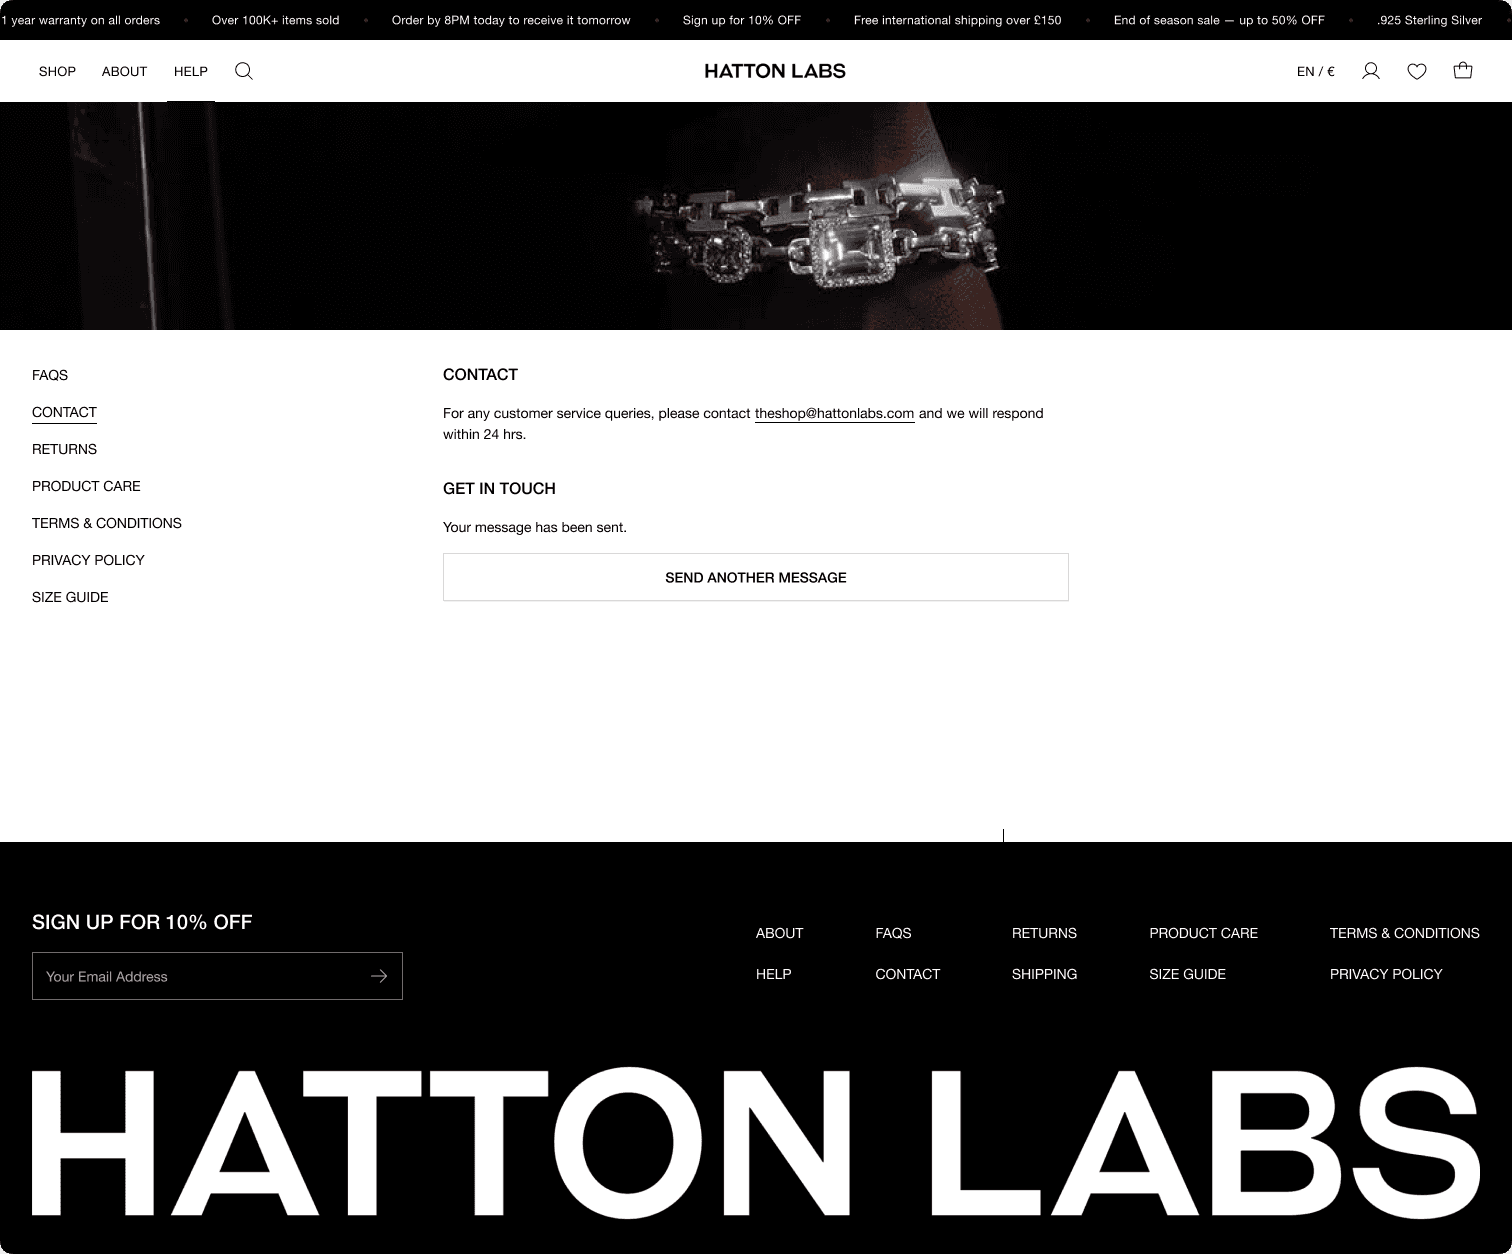Open CONTACT link in the footer

[x=907, y=974]
